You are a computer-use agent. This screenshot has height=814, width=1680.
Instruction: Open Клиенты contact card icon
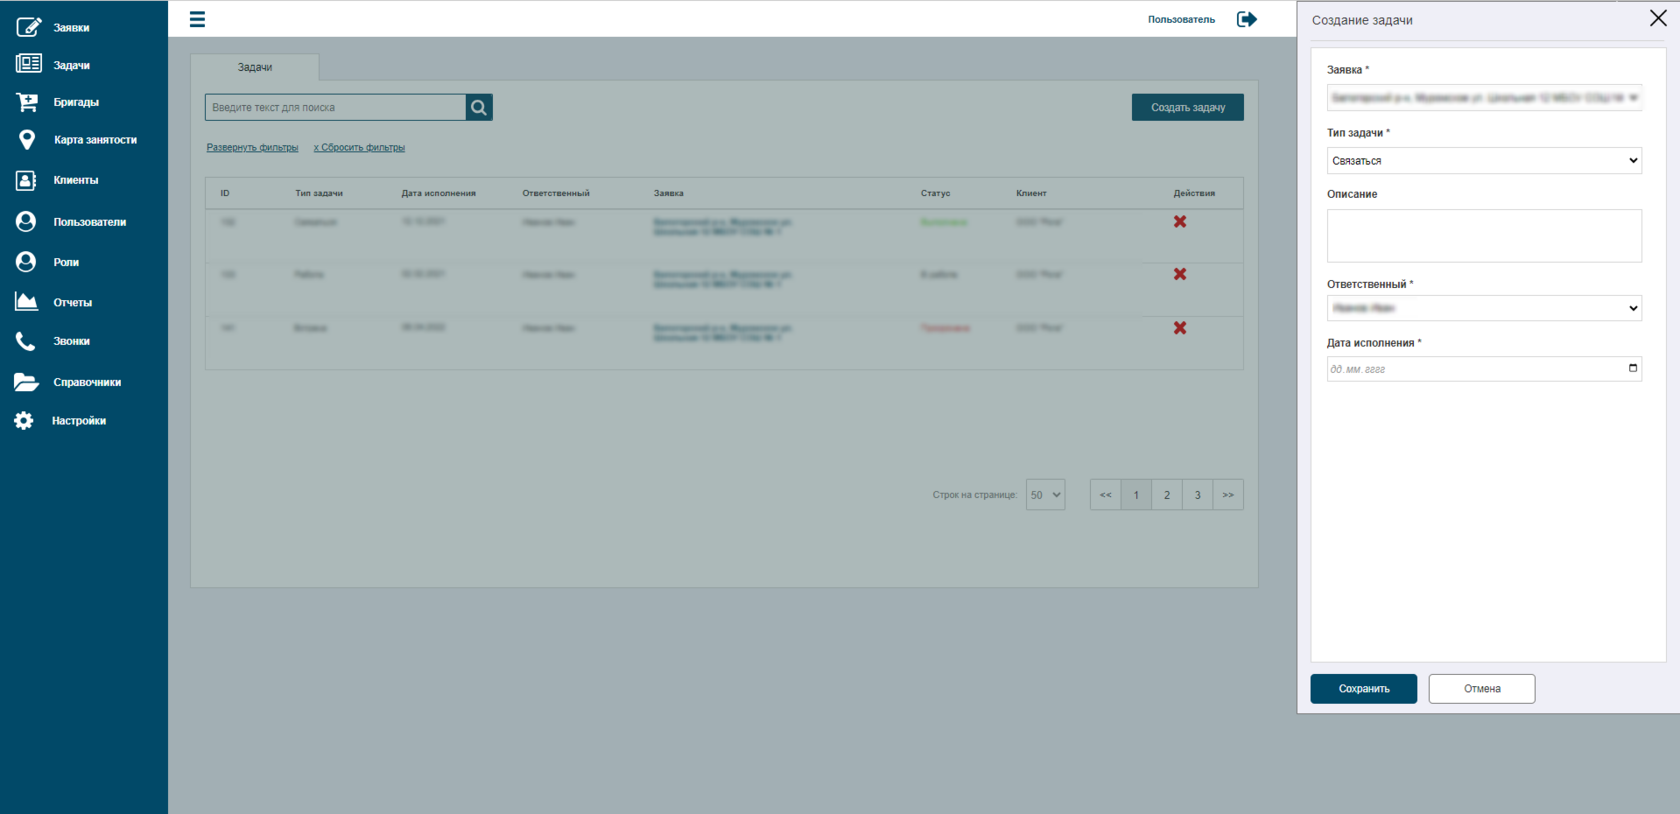coord(26,180)
